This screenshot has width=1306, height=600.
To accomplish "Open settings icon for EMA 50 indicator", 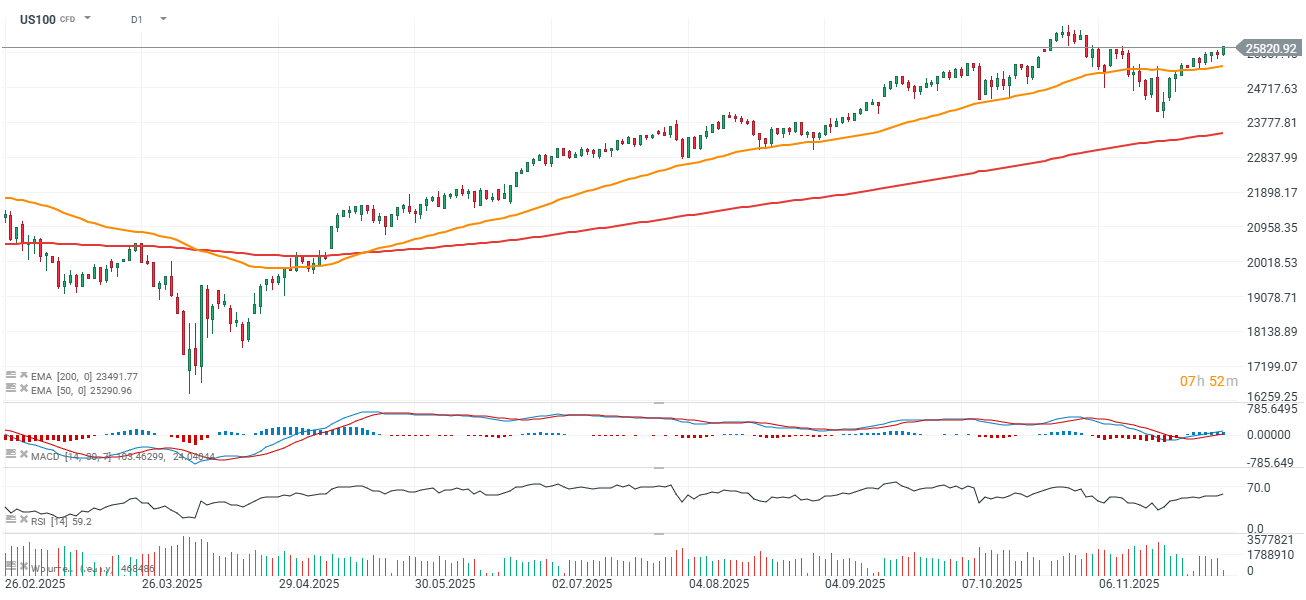I will point(10,389).
